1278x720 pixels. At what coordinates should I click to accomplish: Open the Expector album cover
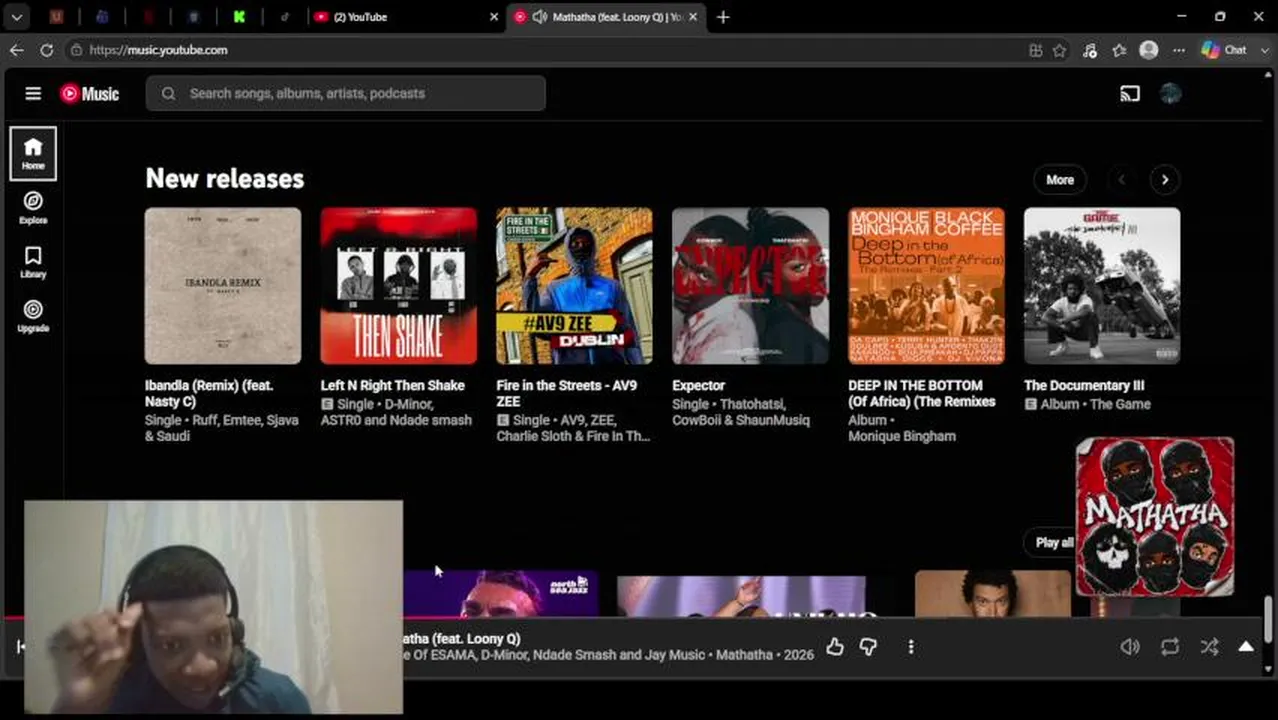pyautogui.click(x=750, y=286)
